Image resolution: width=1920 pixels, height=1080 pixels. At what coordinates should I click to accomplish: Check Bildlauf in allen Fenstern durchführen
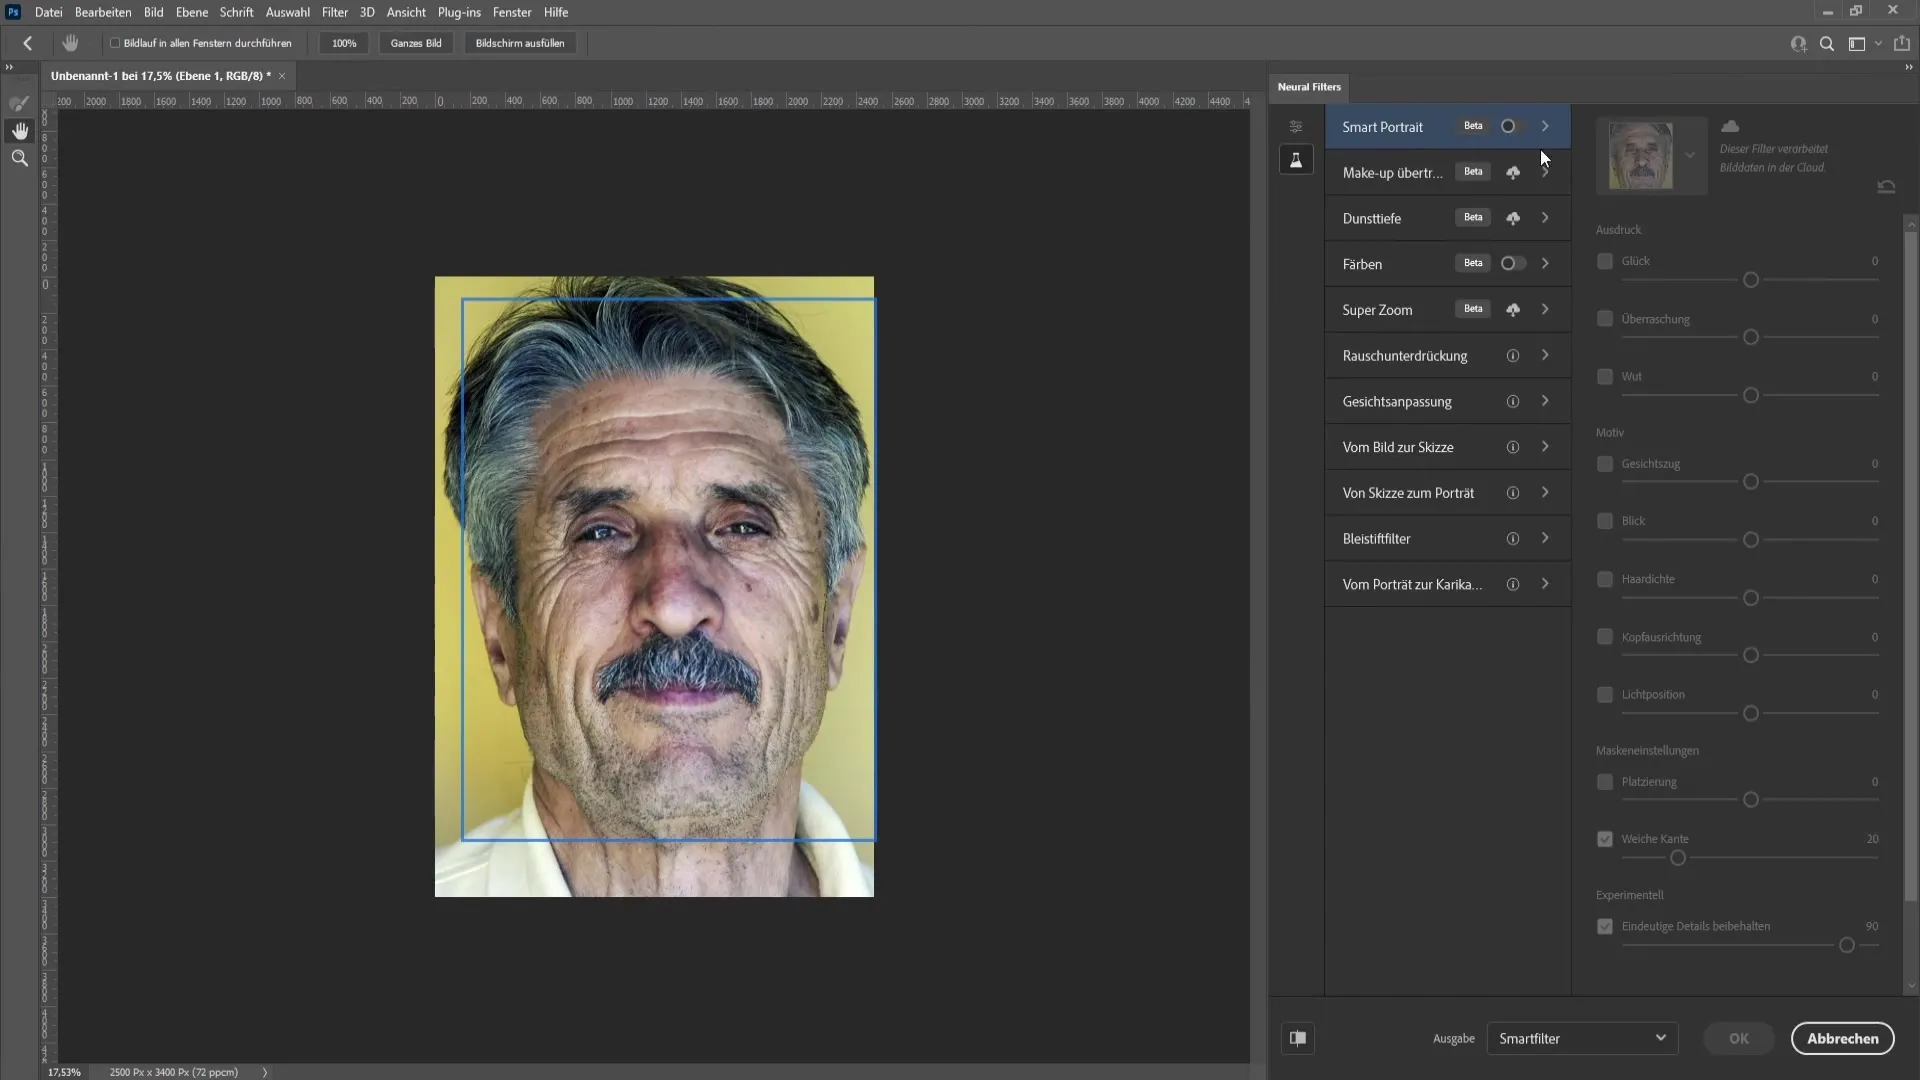(115, 43)
